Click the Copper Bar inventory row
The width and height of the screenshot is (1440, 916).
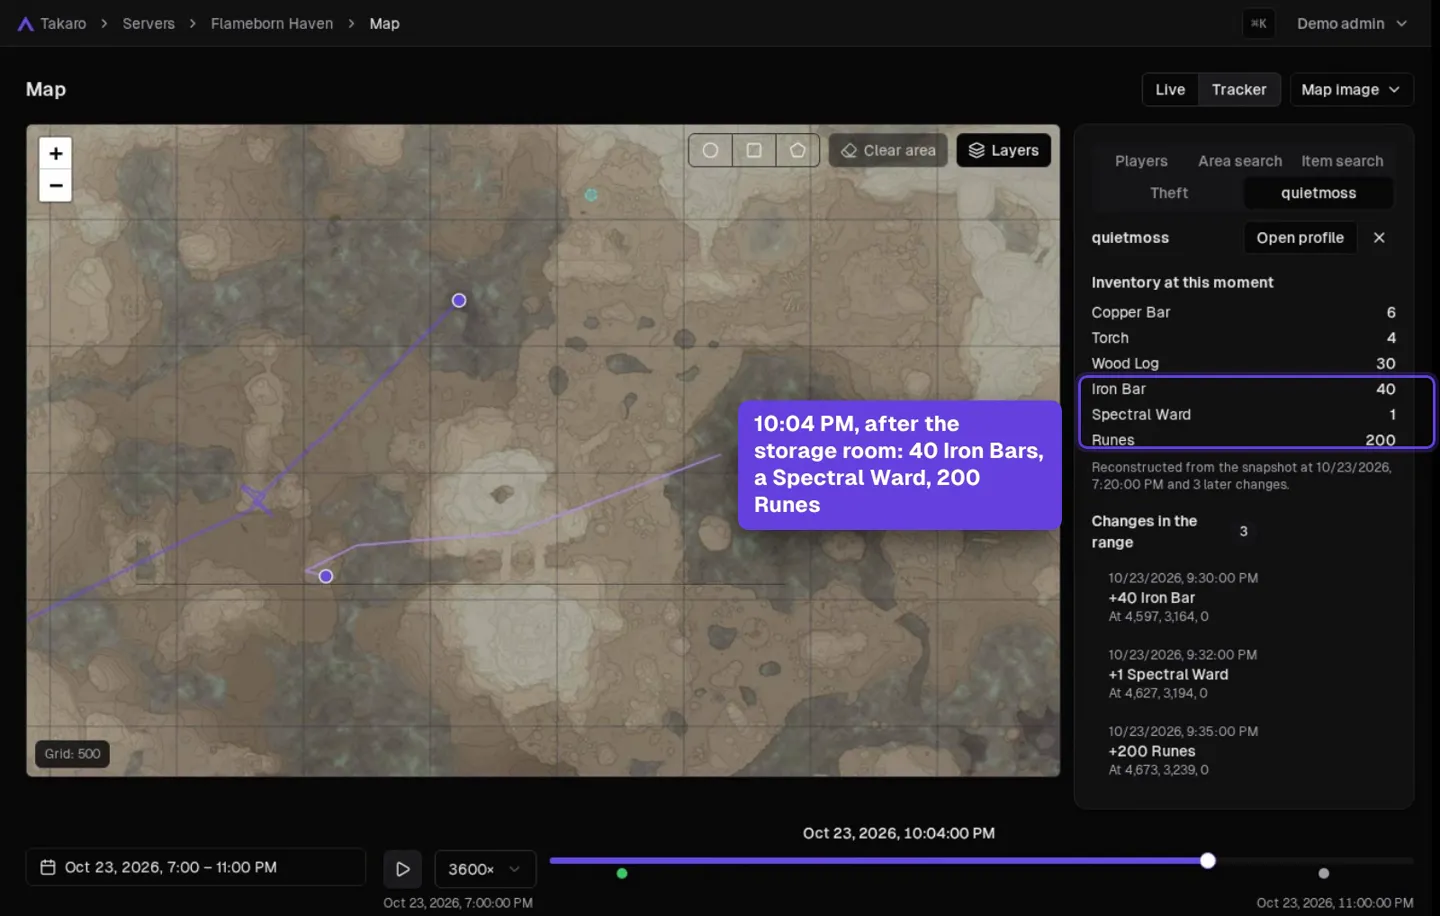coord(1244,312)
